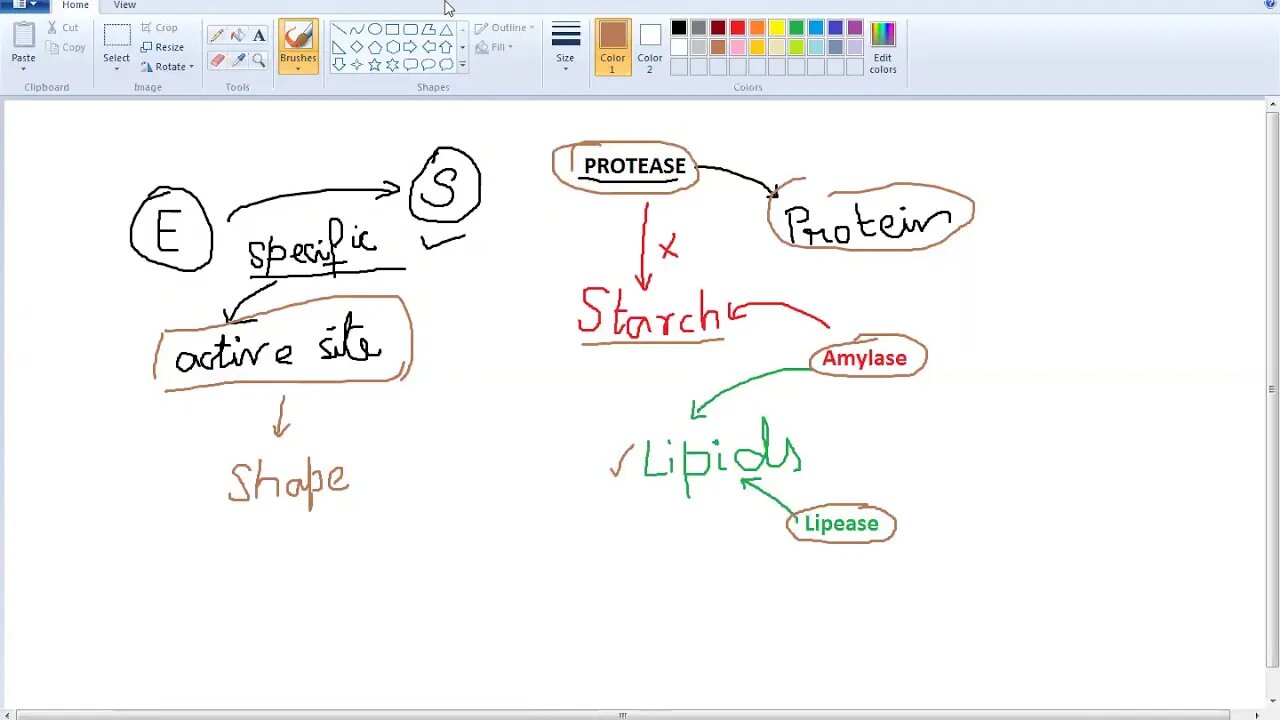This screenshot has height=720, width=1280.
Task: Select the Eraser tool
Action: pyautogui.click(x=217, y=60)
